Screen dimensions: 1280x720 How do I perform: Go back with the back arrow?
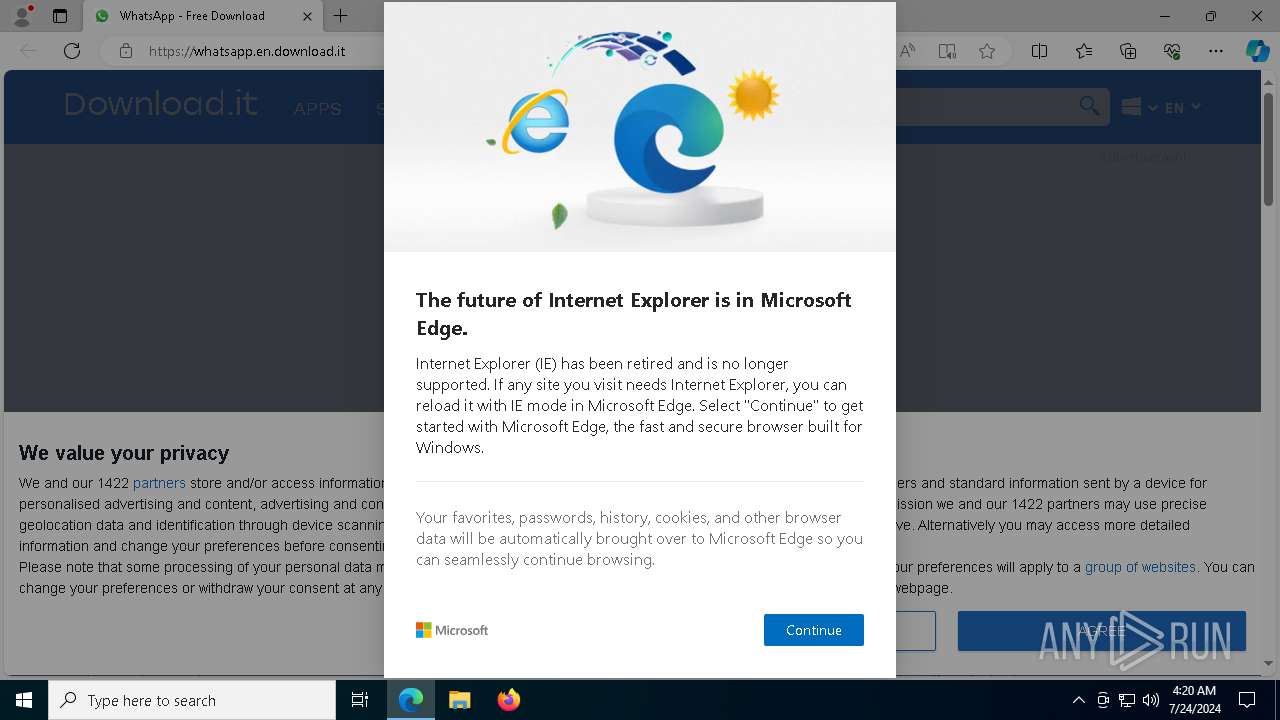point(28,51)
